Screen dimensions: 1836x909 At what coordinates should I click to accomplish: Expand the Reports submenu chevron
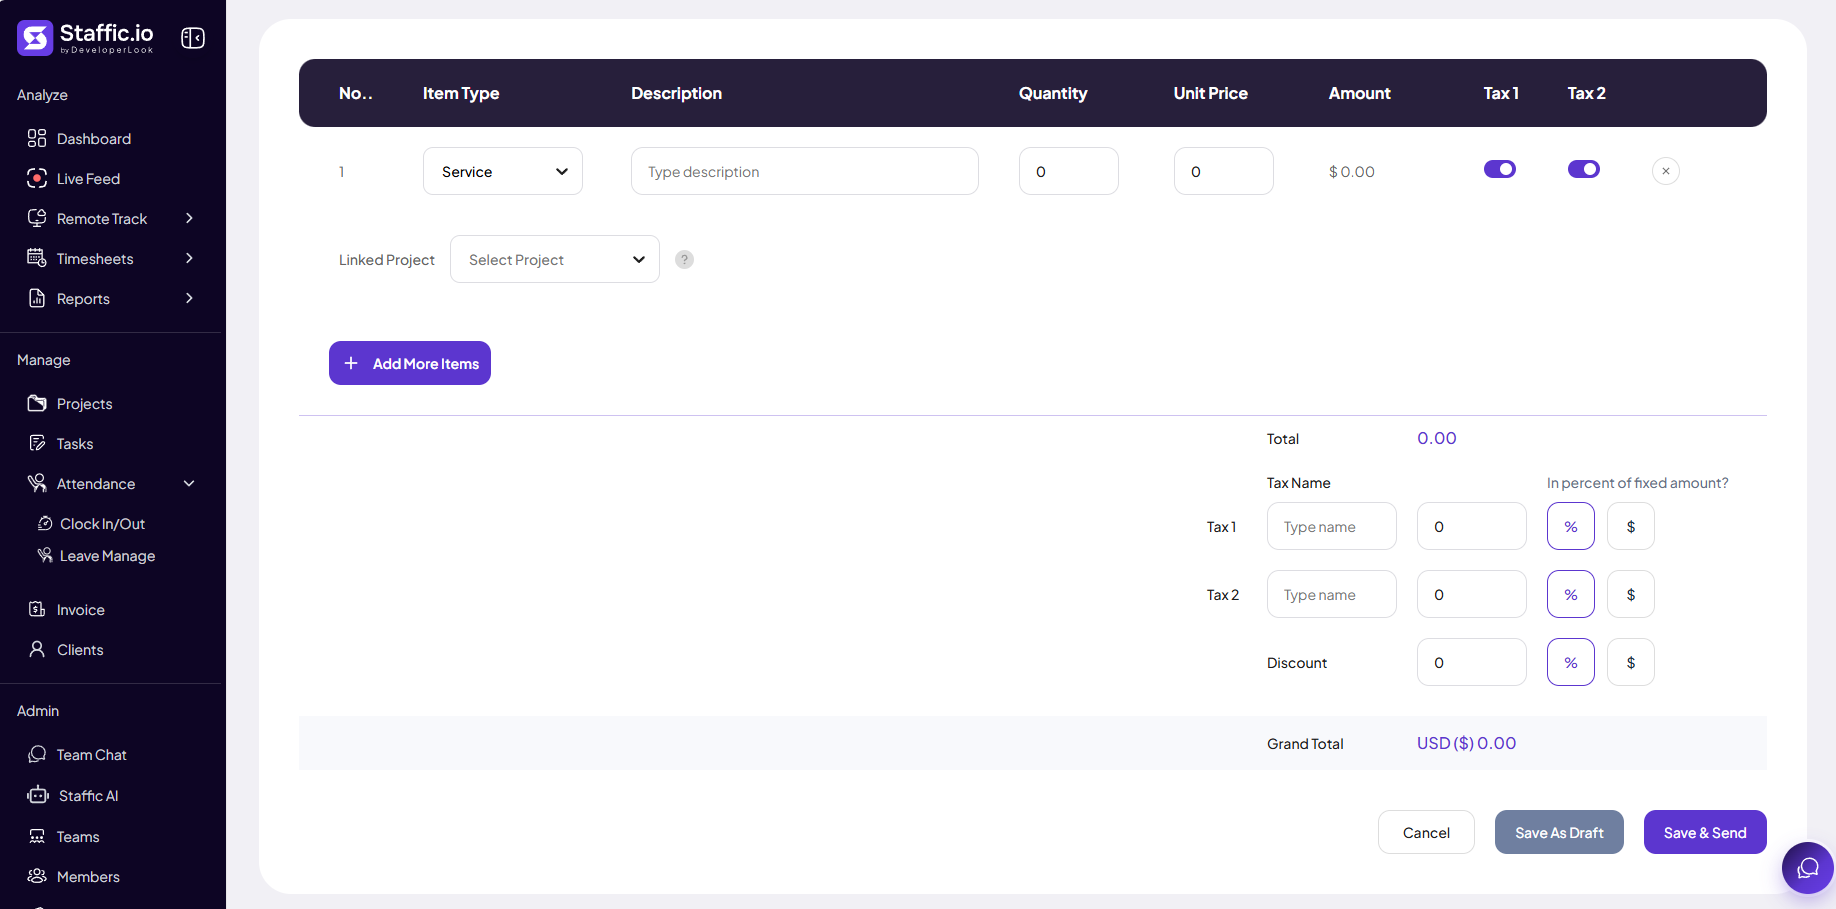(189, 298)
